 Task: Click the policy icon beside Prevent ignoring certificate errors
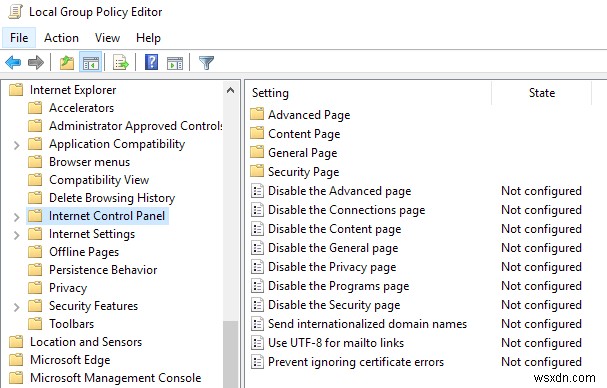[257, 362]
